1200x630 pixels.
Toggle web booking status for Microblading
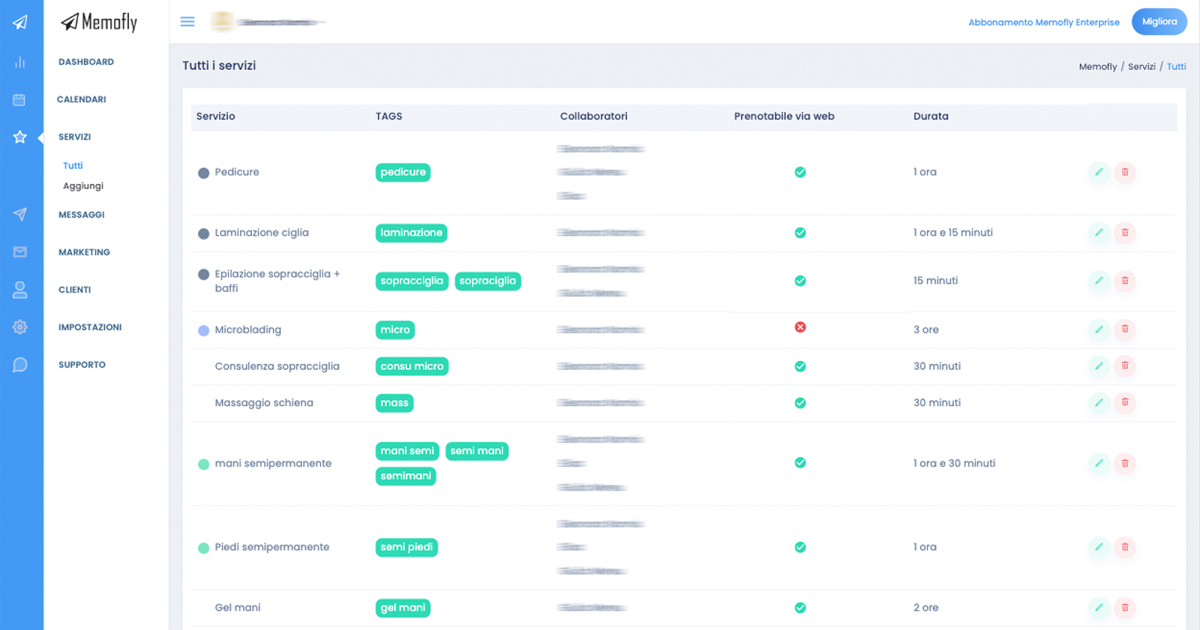pos(800,328)
